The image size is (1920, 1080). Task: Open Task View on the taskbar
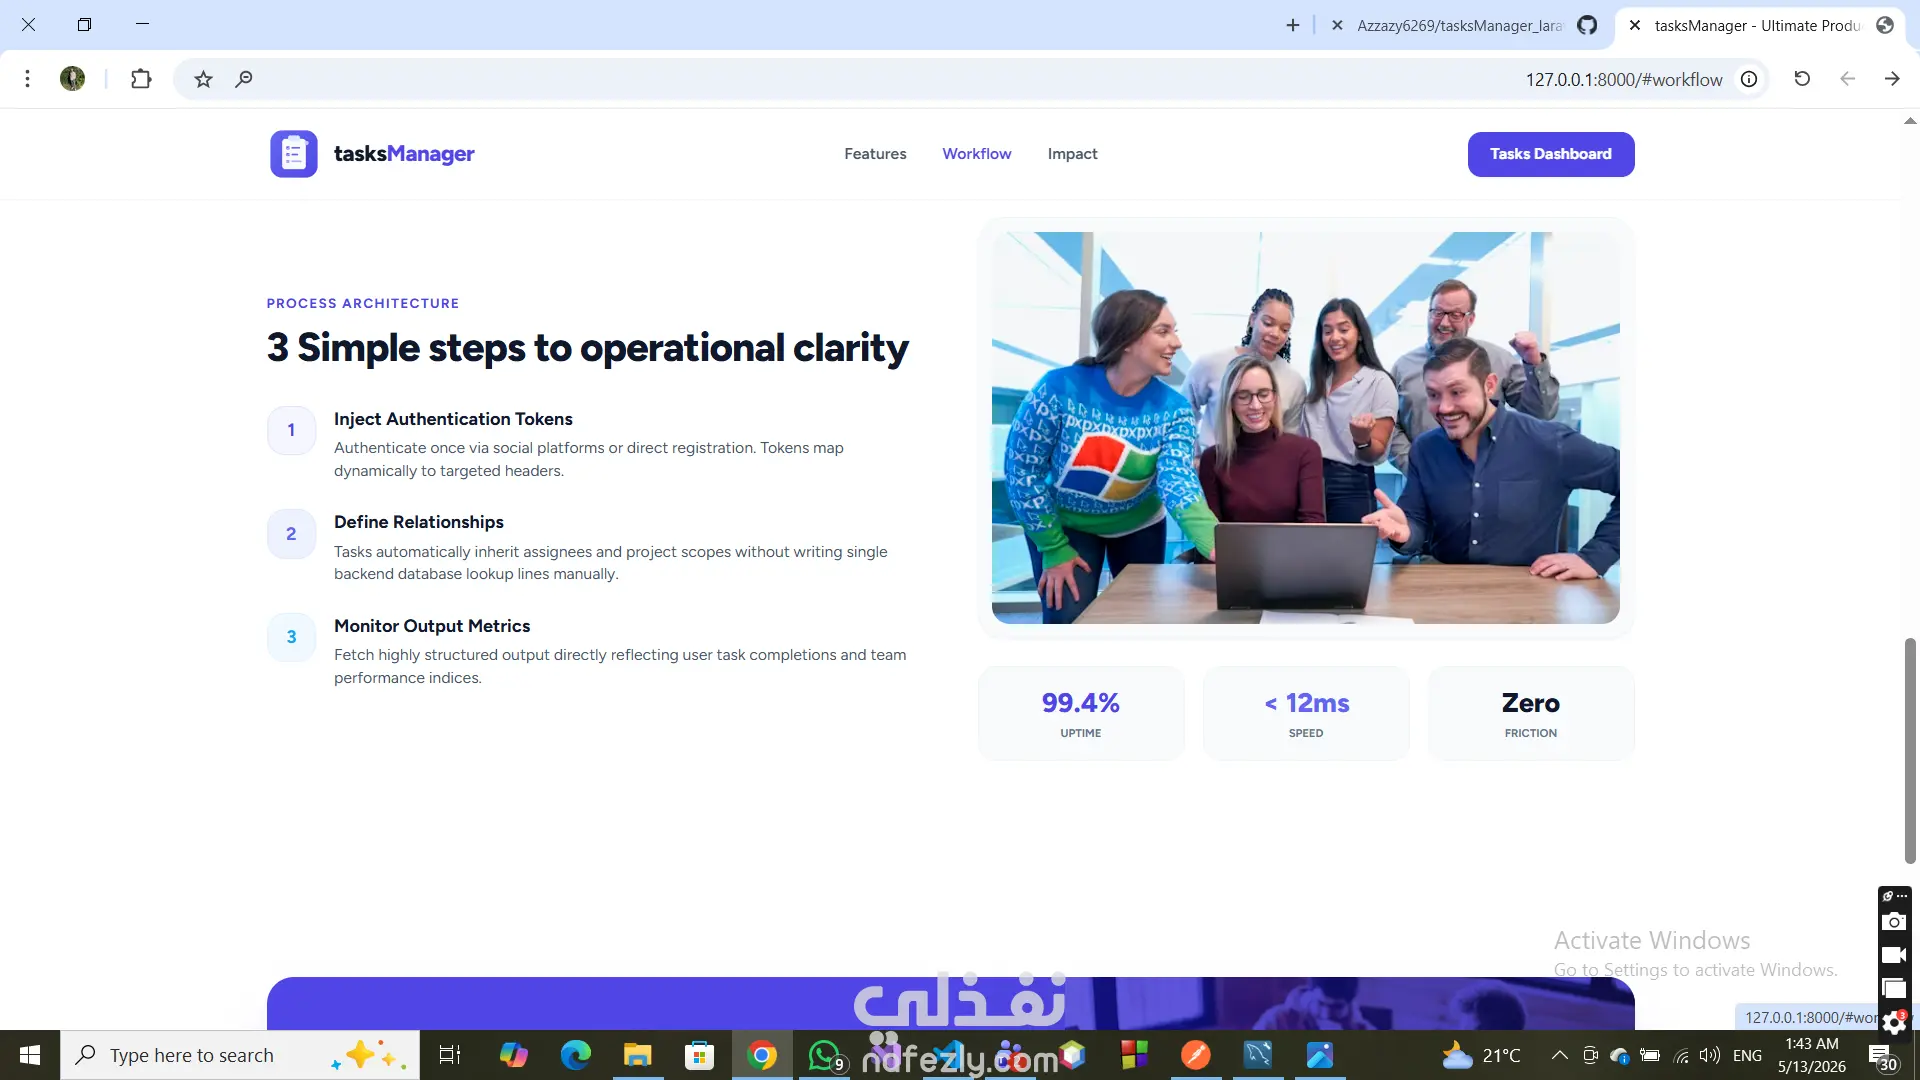tap(450, 1055)
